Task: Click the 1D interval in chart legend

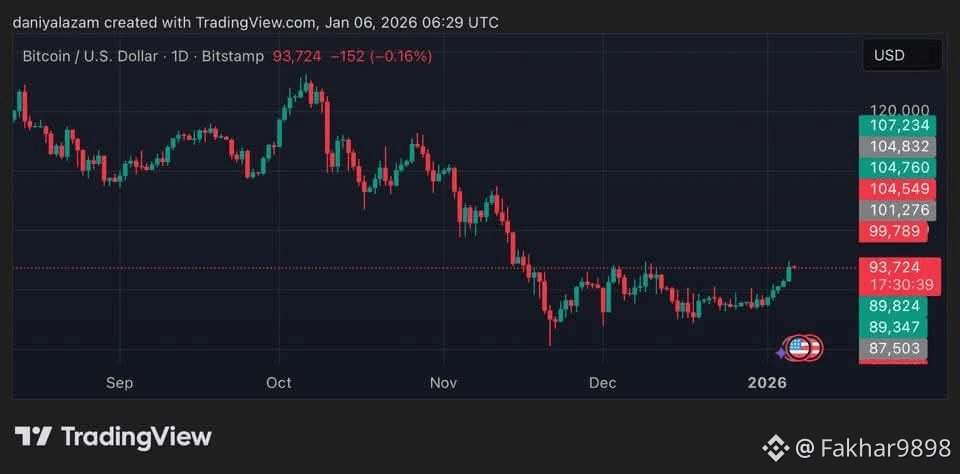Action: pos(179,56)
